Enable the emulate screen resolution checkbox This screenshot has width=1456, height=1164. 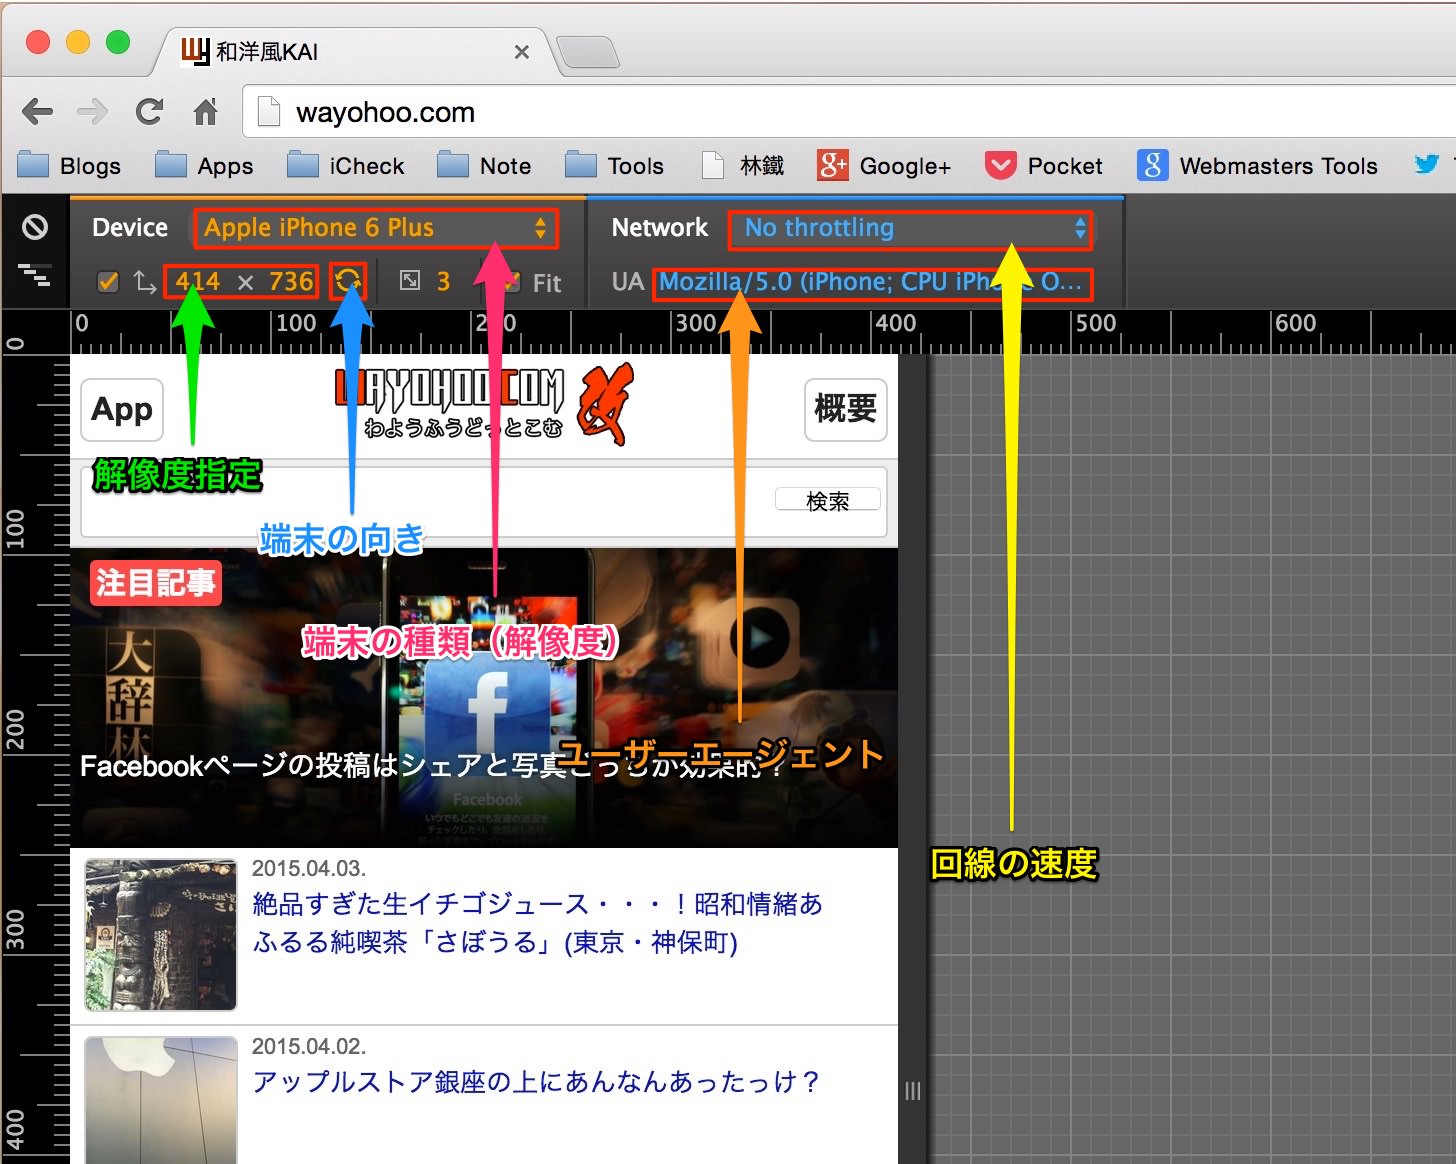108,282
